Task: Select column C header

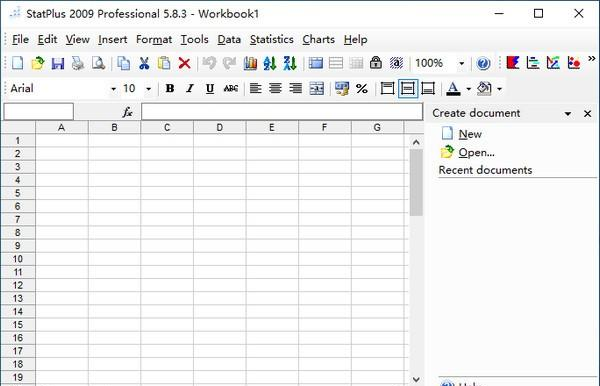Action: tap(167, 127)
